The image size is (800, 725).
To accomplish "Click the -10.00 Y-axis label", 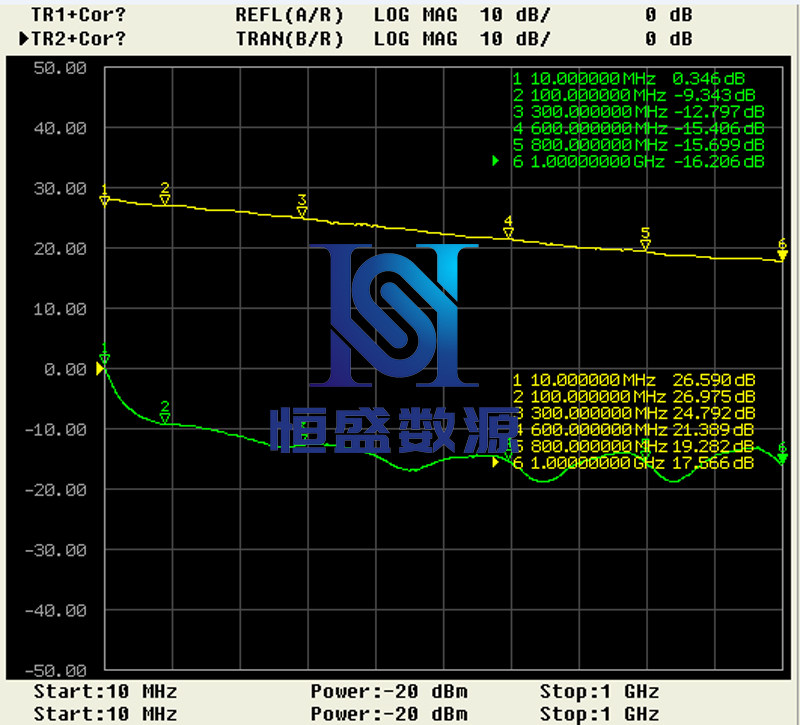I will [x=56, y=430].
